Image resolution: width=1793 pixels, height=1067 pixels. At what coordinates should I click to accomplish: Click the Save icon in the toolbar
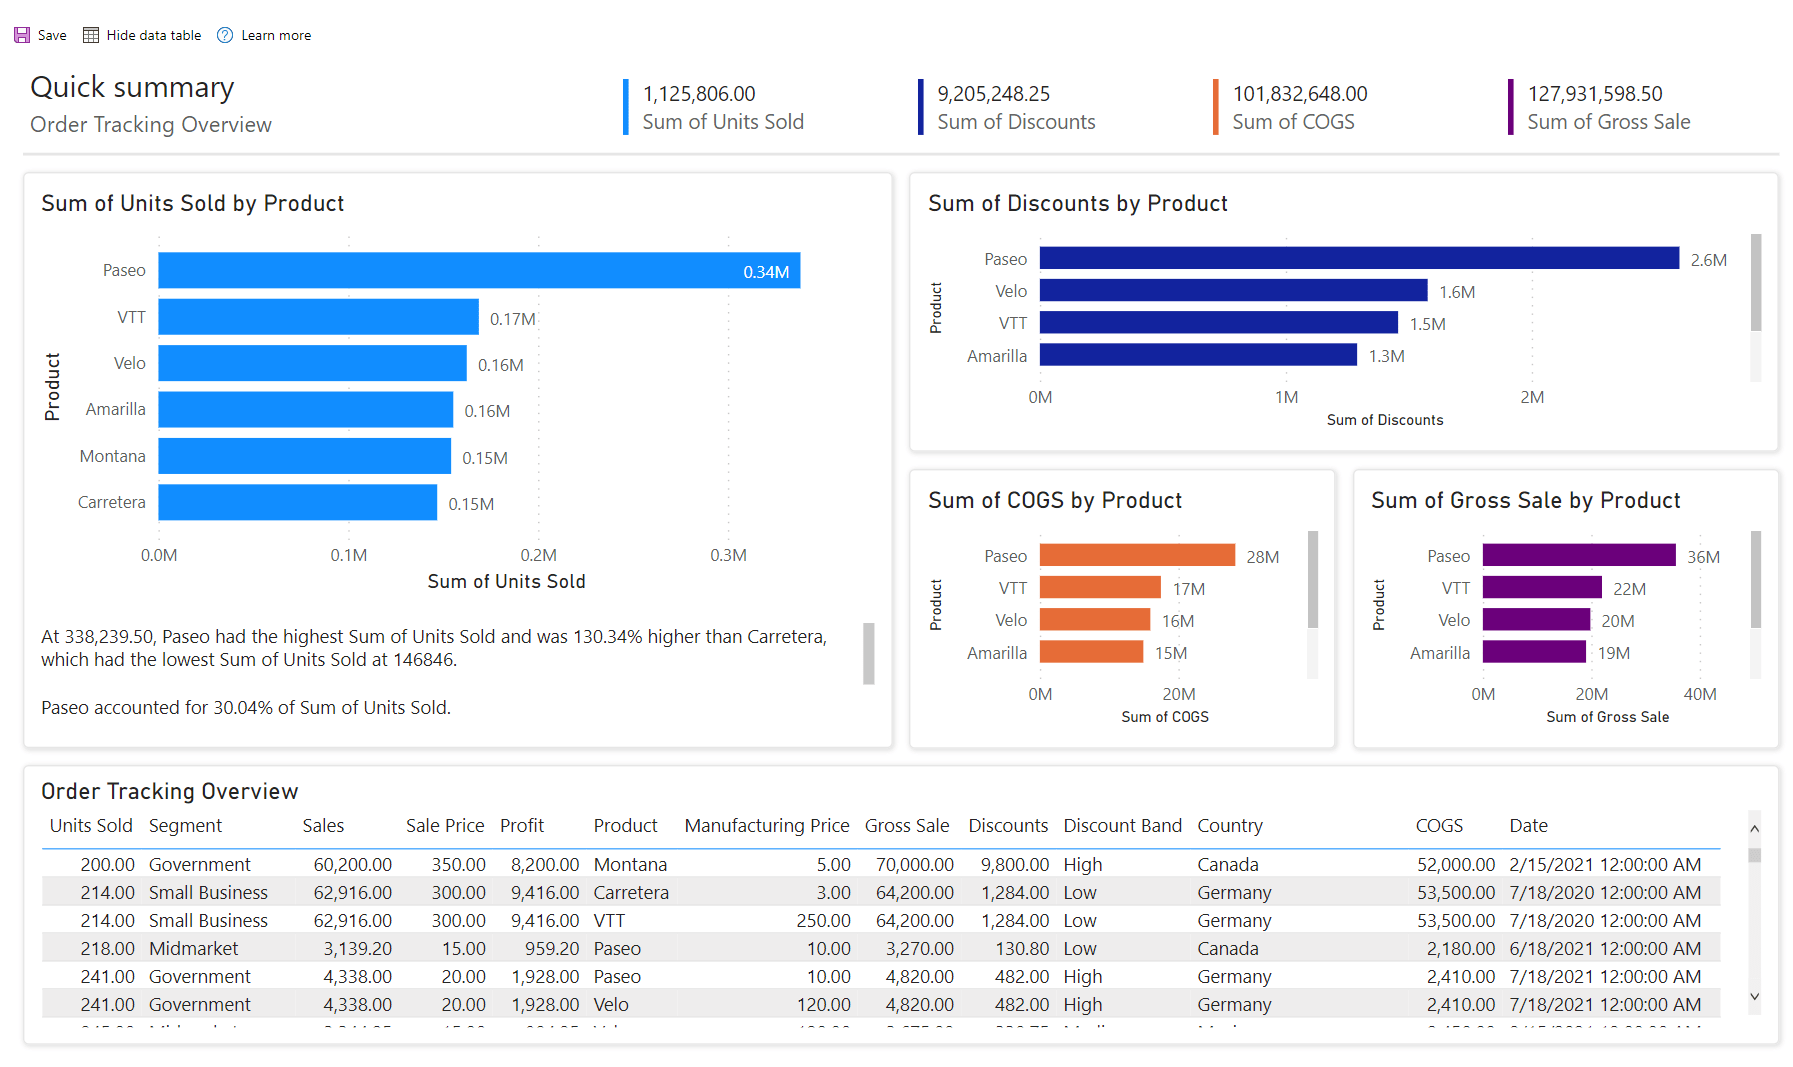tap(22, 34)
